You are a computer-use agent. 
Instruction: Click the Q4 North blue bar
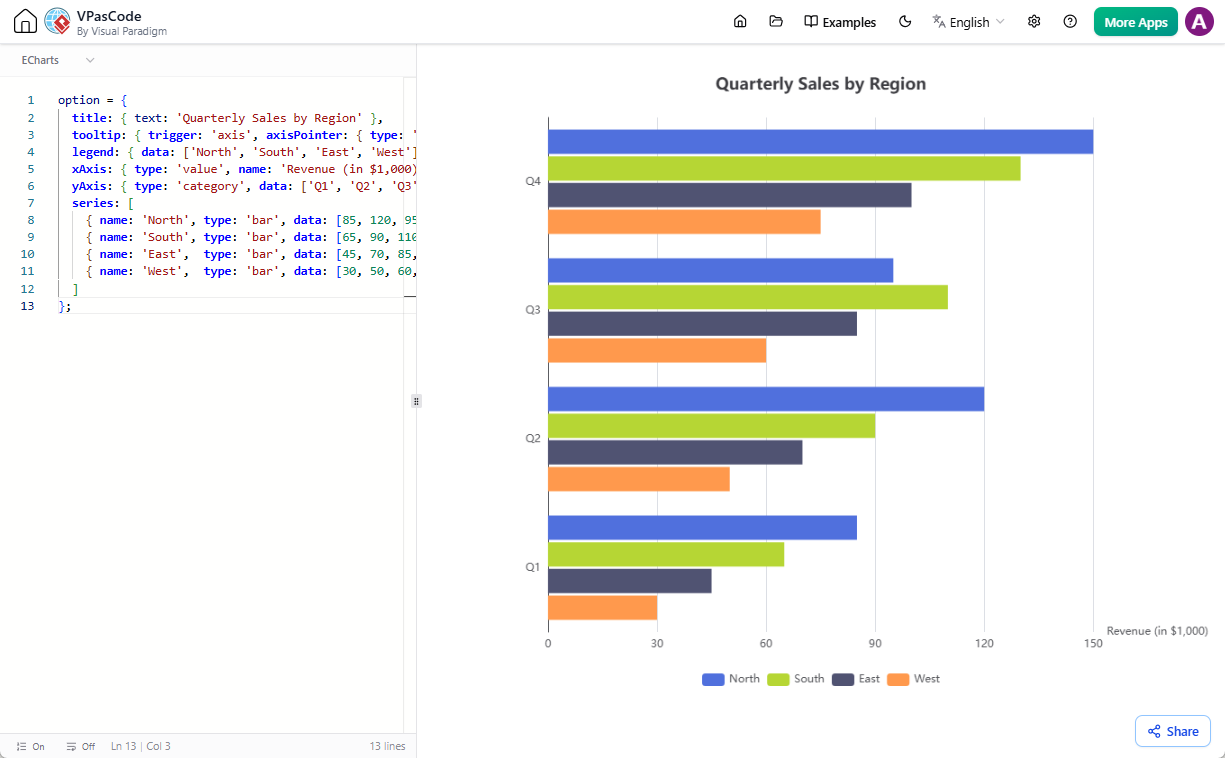(x=820, y=142)
